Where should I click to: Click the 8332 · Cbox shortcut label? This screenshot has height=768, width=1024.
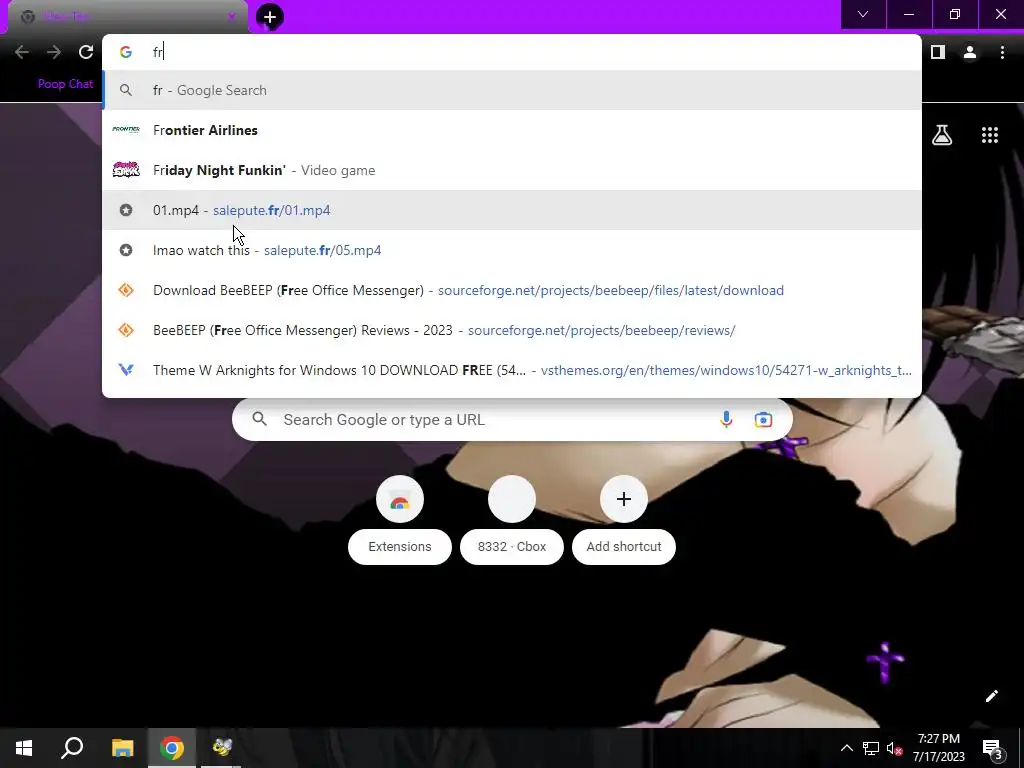point(512,547)
